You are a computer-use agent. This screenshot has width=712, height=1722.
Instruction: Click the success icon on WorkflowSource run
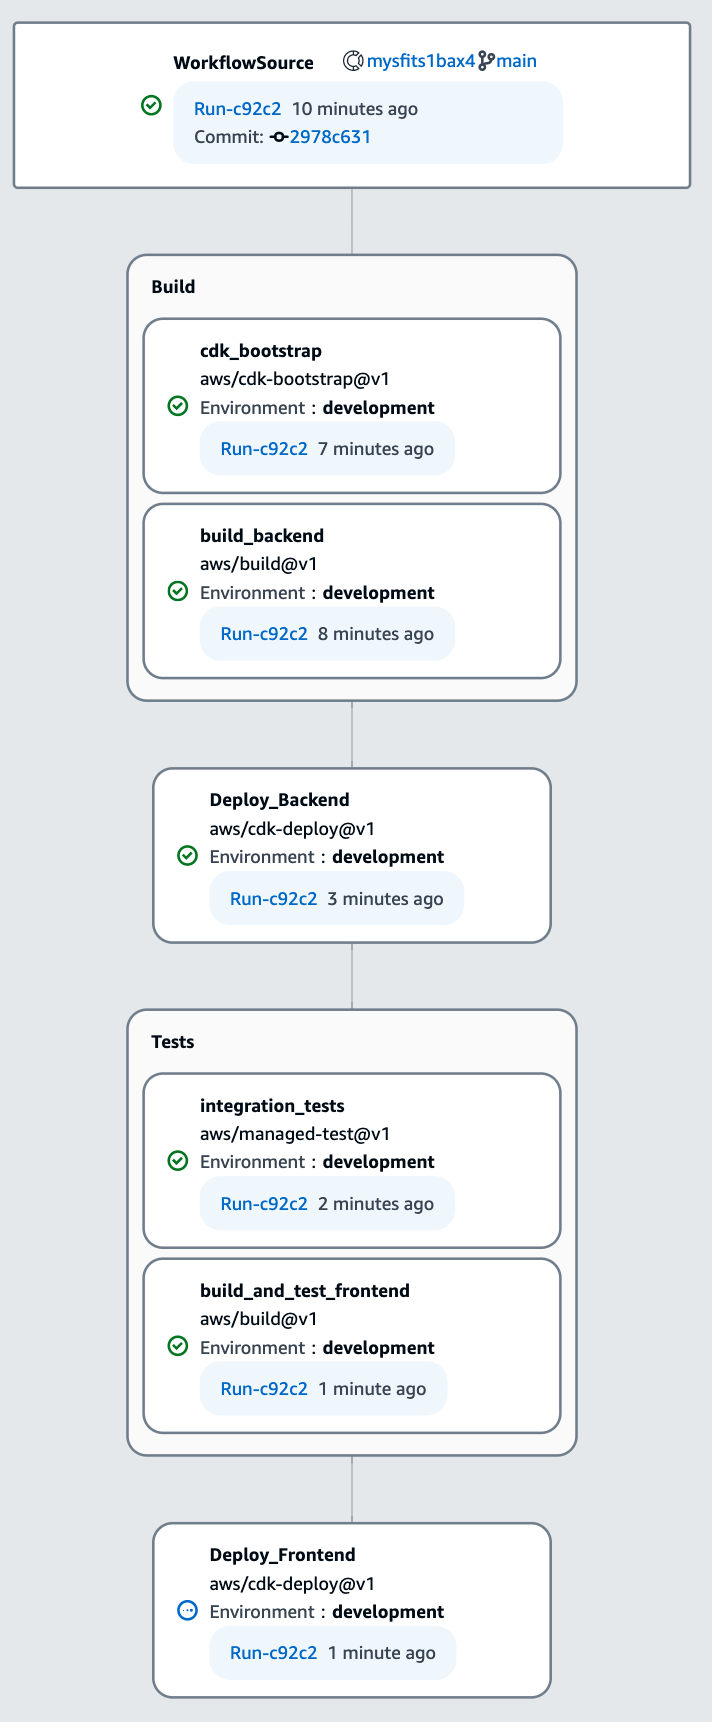click(151, 105)
